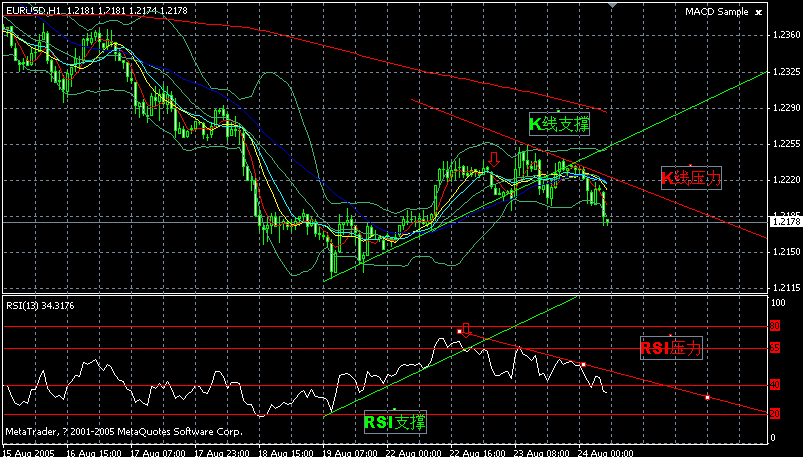The width and height of the screenshot is (803, 457).
Task: Click the 1.2220 price axis label
Action: [788, 180]
